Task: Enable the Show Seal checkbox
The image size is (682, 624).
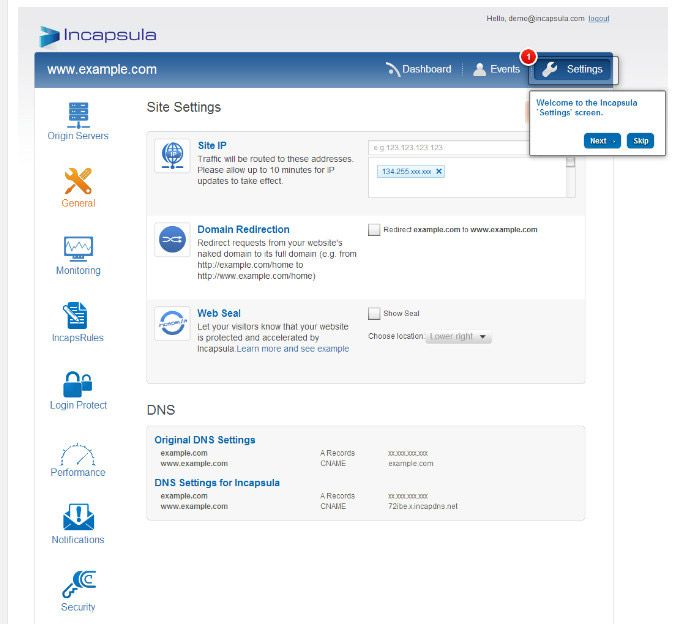Action: [374, 314]
